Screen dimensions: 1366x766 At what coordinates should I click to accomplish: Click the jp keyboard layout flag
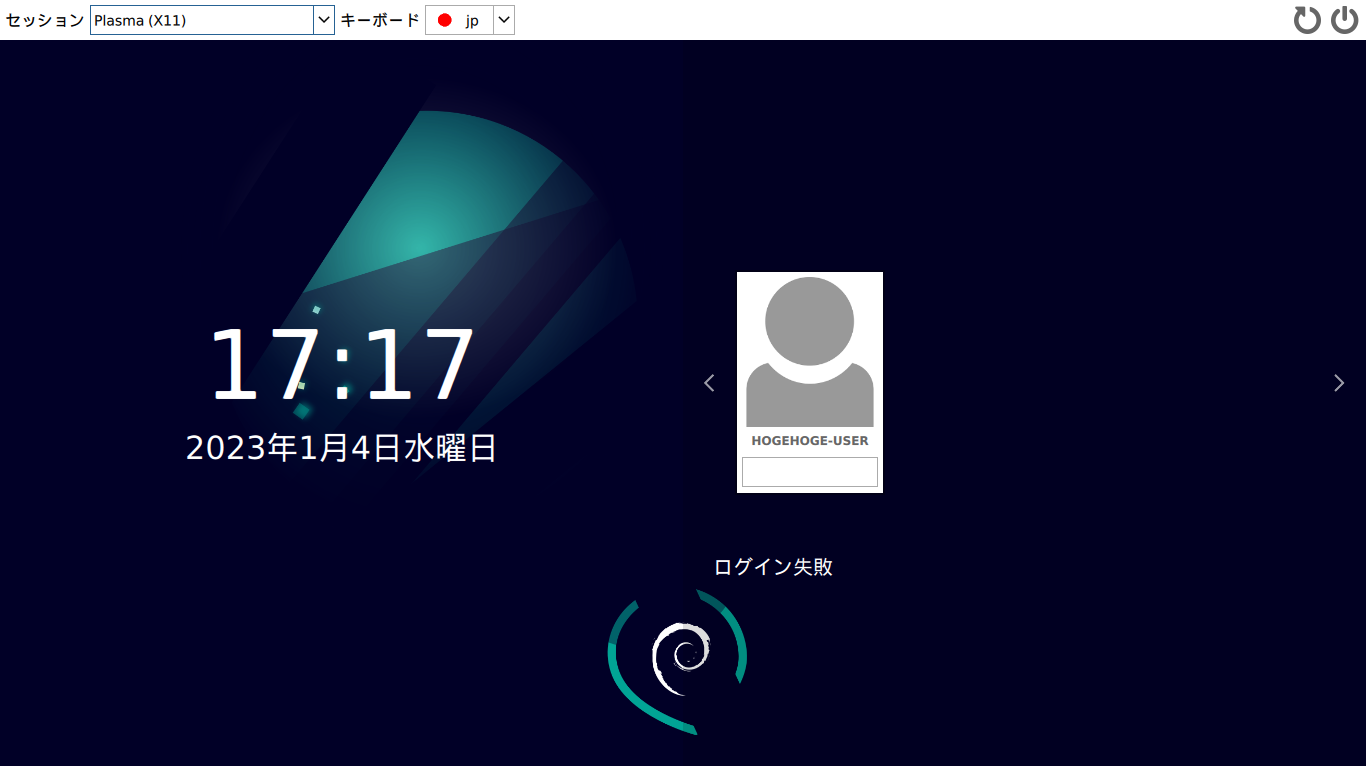click(x=445, y=20)
